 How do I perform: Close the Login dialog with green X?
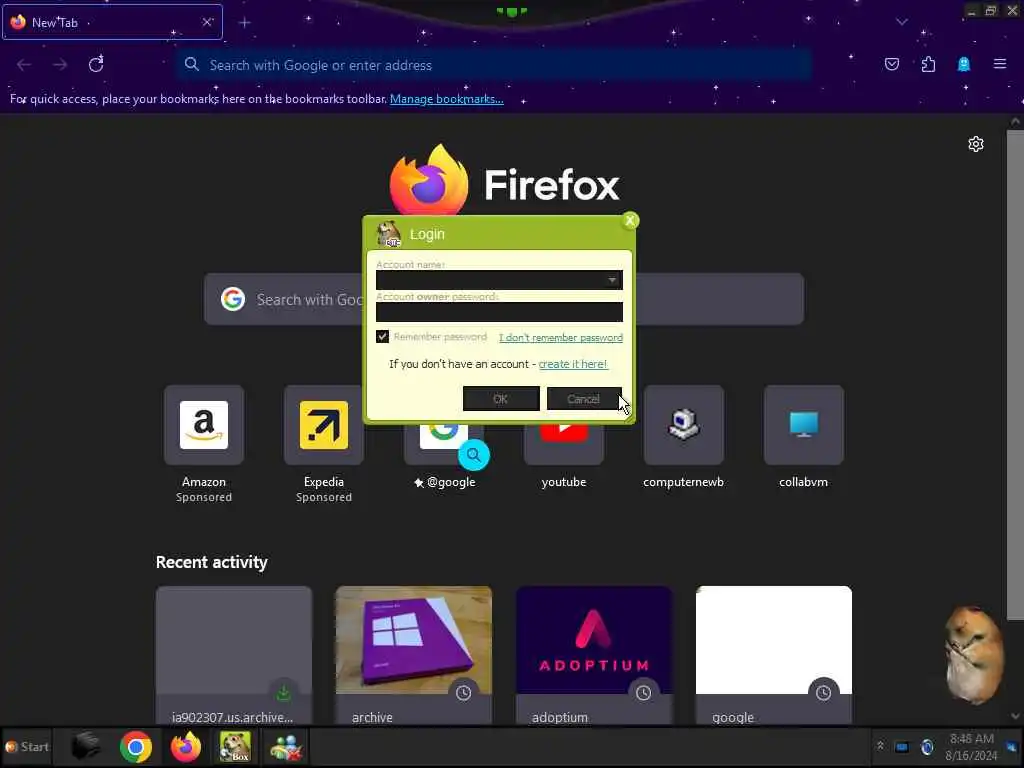pyautogui.click(x=630, y=221)
